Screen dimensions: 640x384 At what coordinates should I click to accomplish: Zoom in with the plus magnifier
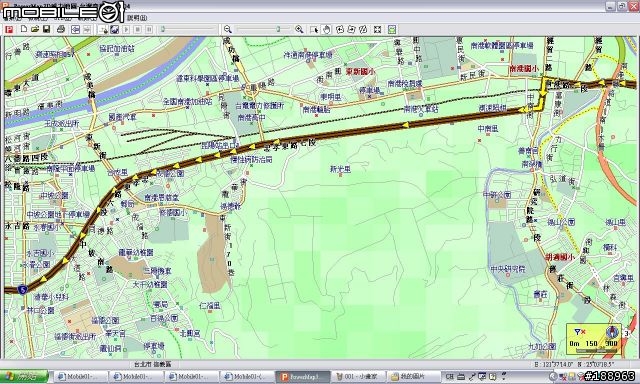tap(299, 29)
